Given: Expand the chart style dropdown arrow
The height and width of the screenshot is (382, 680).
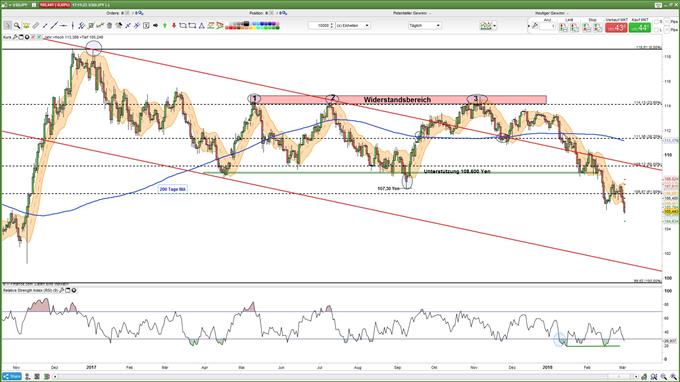Looking at the screenshot, I should click(494, 26).
